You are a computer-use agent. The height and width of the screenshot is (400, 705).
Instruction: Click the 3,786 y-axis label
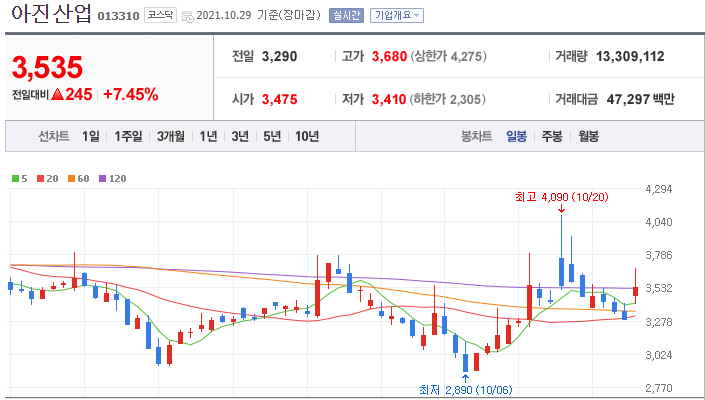pyautogui.click(x=659, y=255)
